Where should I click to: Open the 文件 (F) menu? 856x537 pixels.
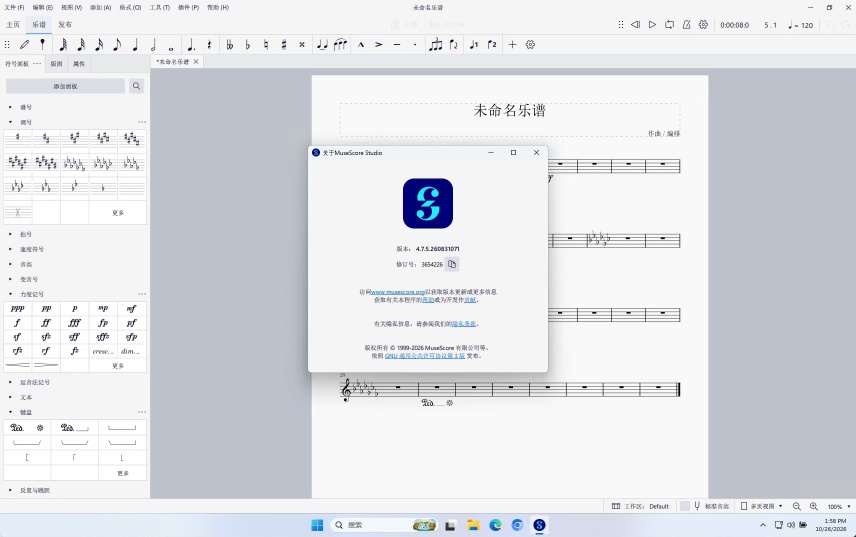(x=14, y=8)
